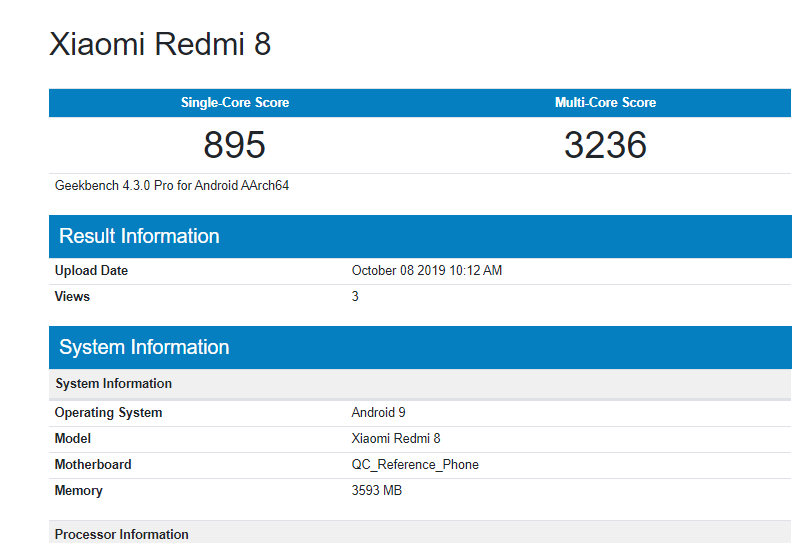Select the multi-core score value 3236
The height and width of the screenshot is (543, 810).
pyautogui.click(x=605, y=146)
